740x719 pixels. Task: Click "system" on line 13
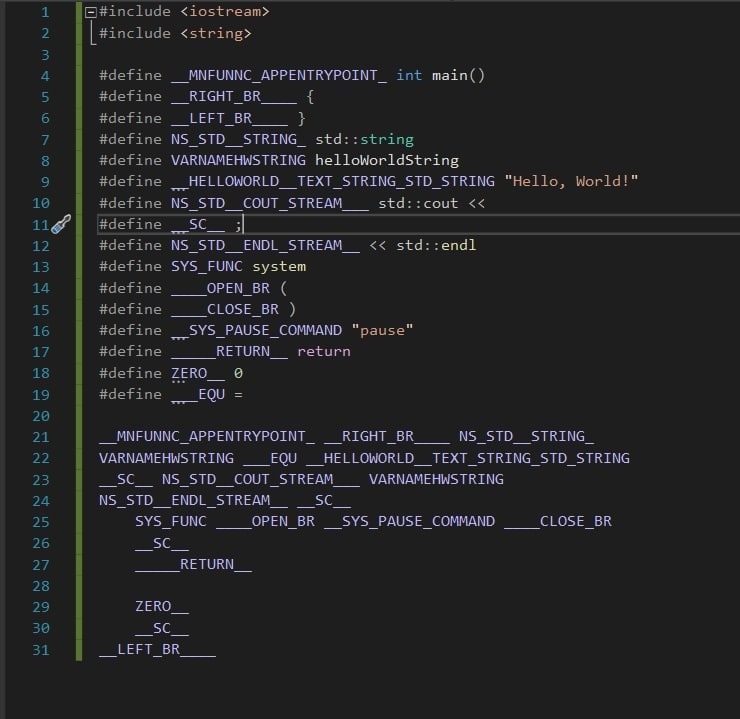click(279, 267)
